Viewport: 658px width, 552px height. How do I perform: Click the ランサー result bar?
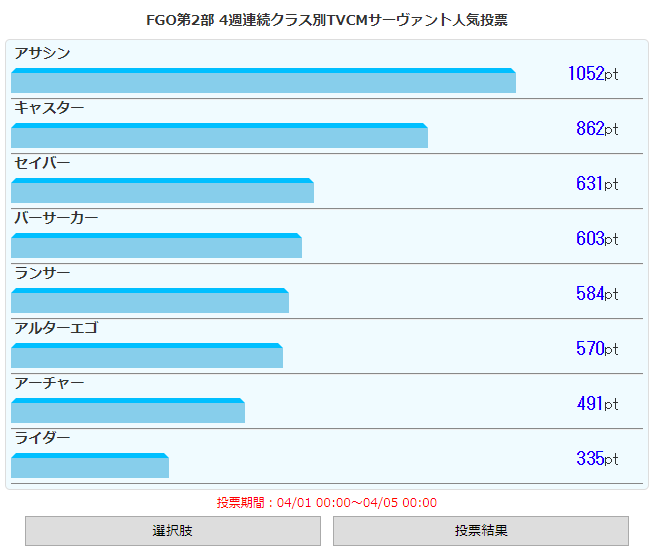150,301
